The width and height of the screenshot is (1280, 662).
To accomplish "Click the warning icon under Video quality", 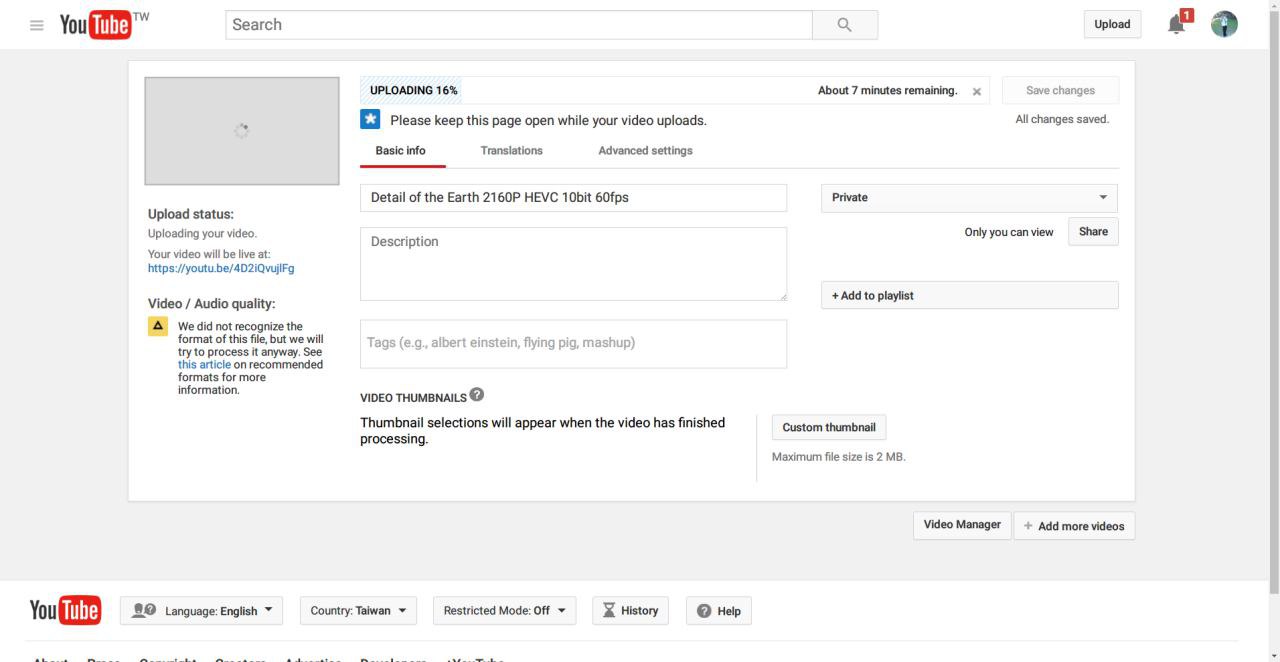I will (x=158, y=327).
